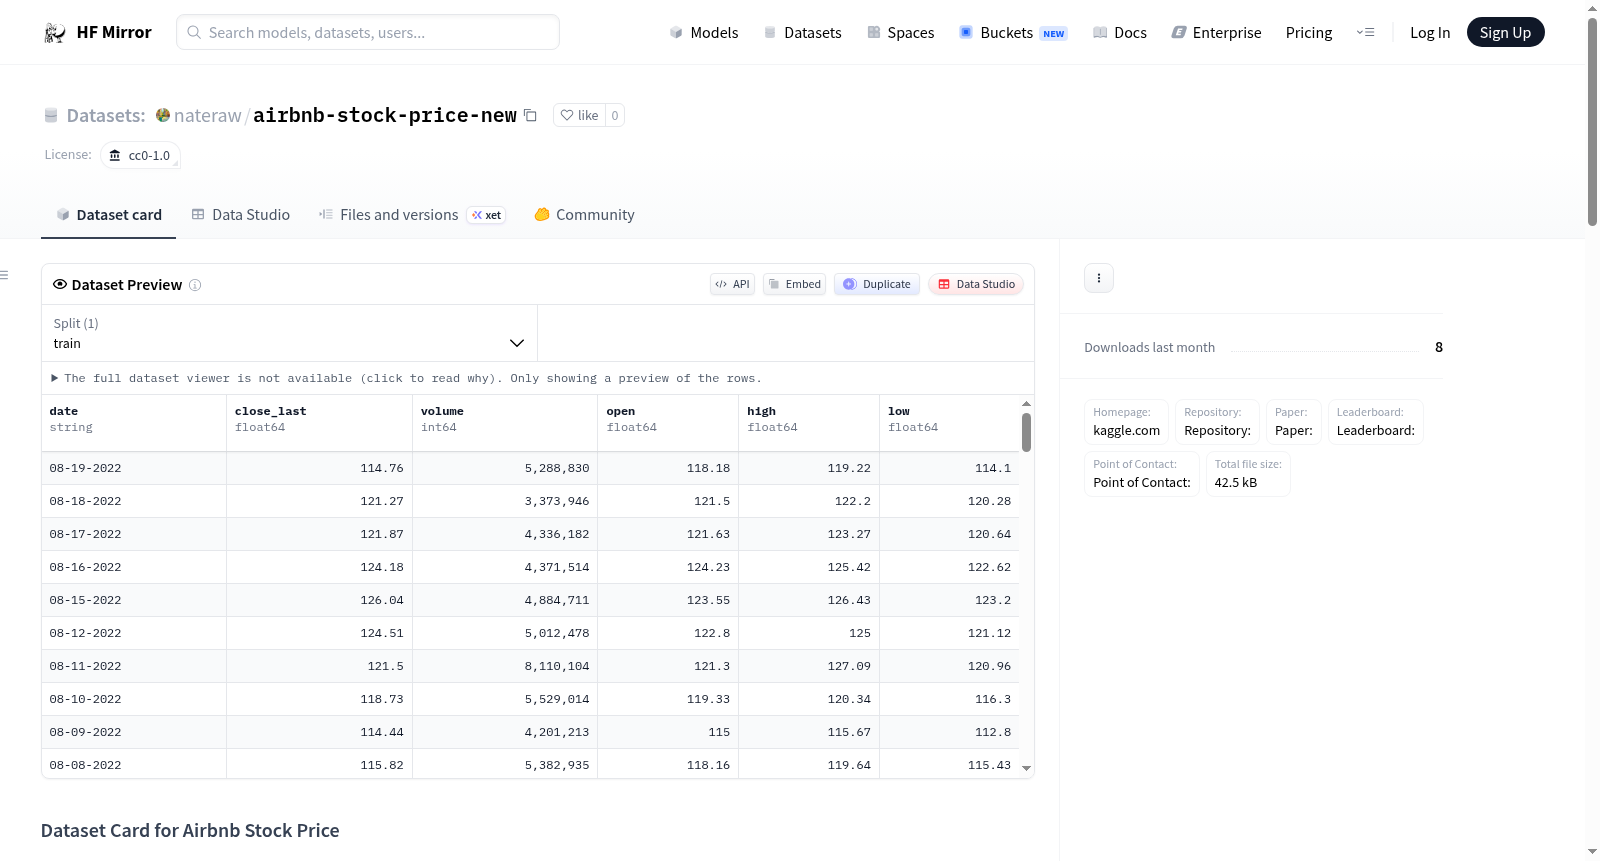Select the 08-19-2022 date cell
This screenshot has height=861, width=1600.
click(x=134, y=468)
